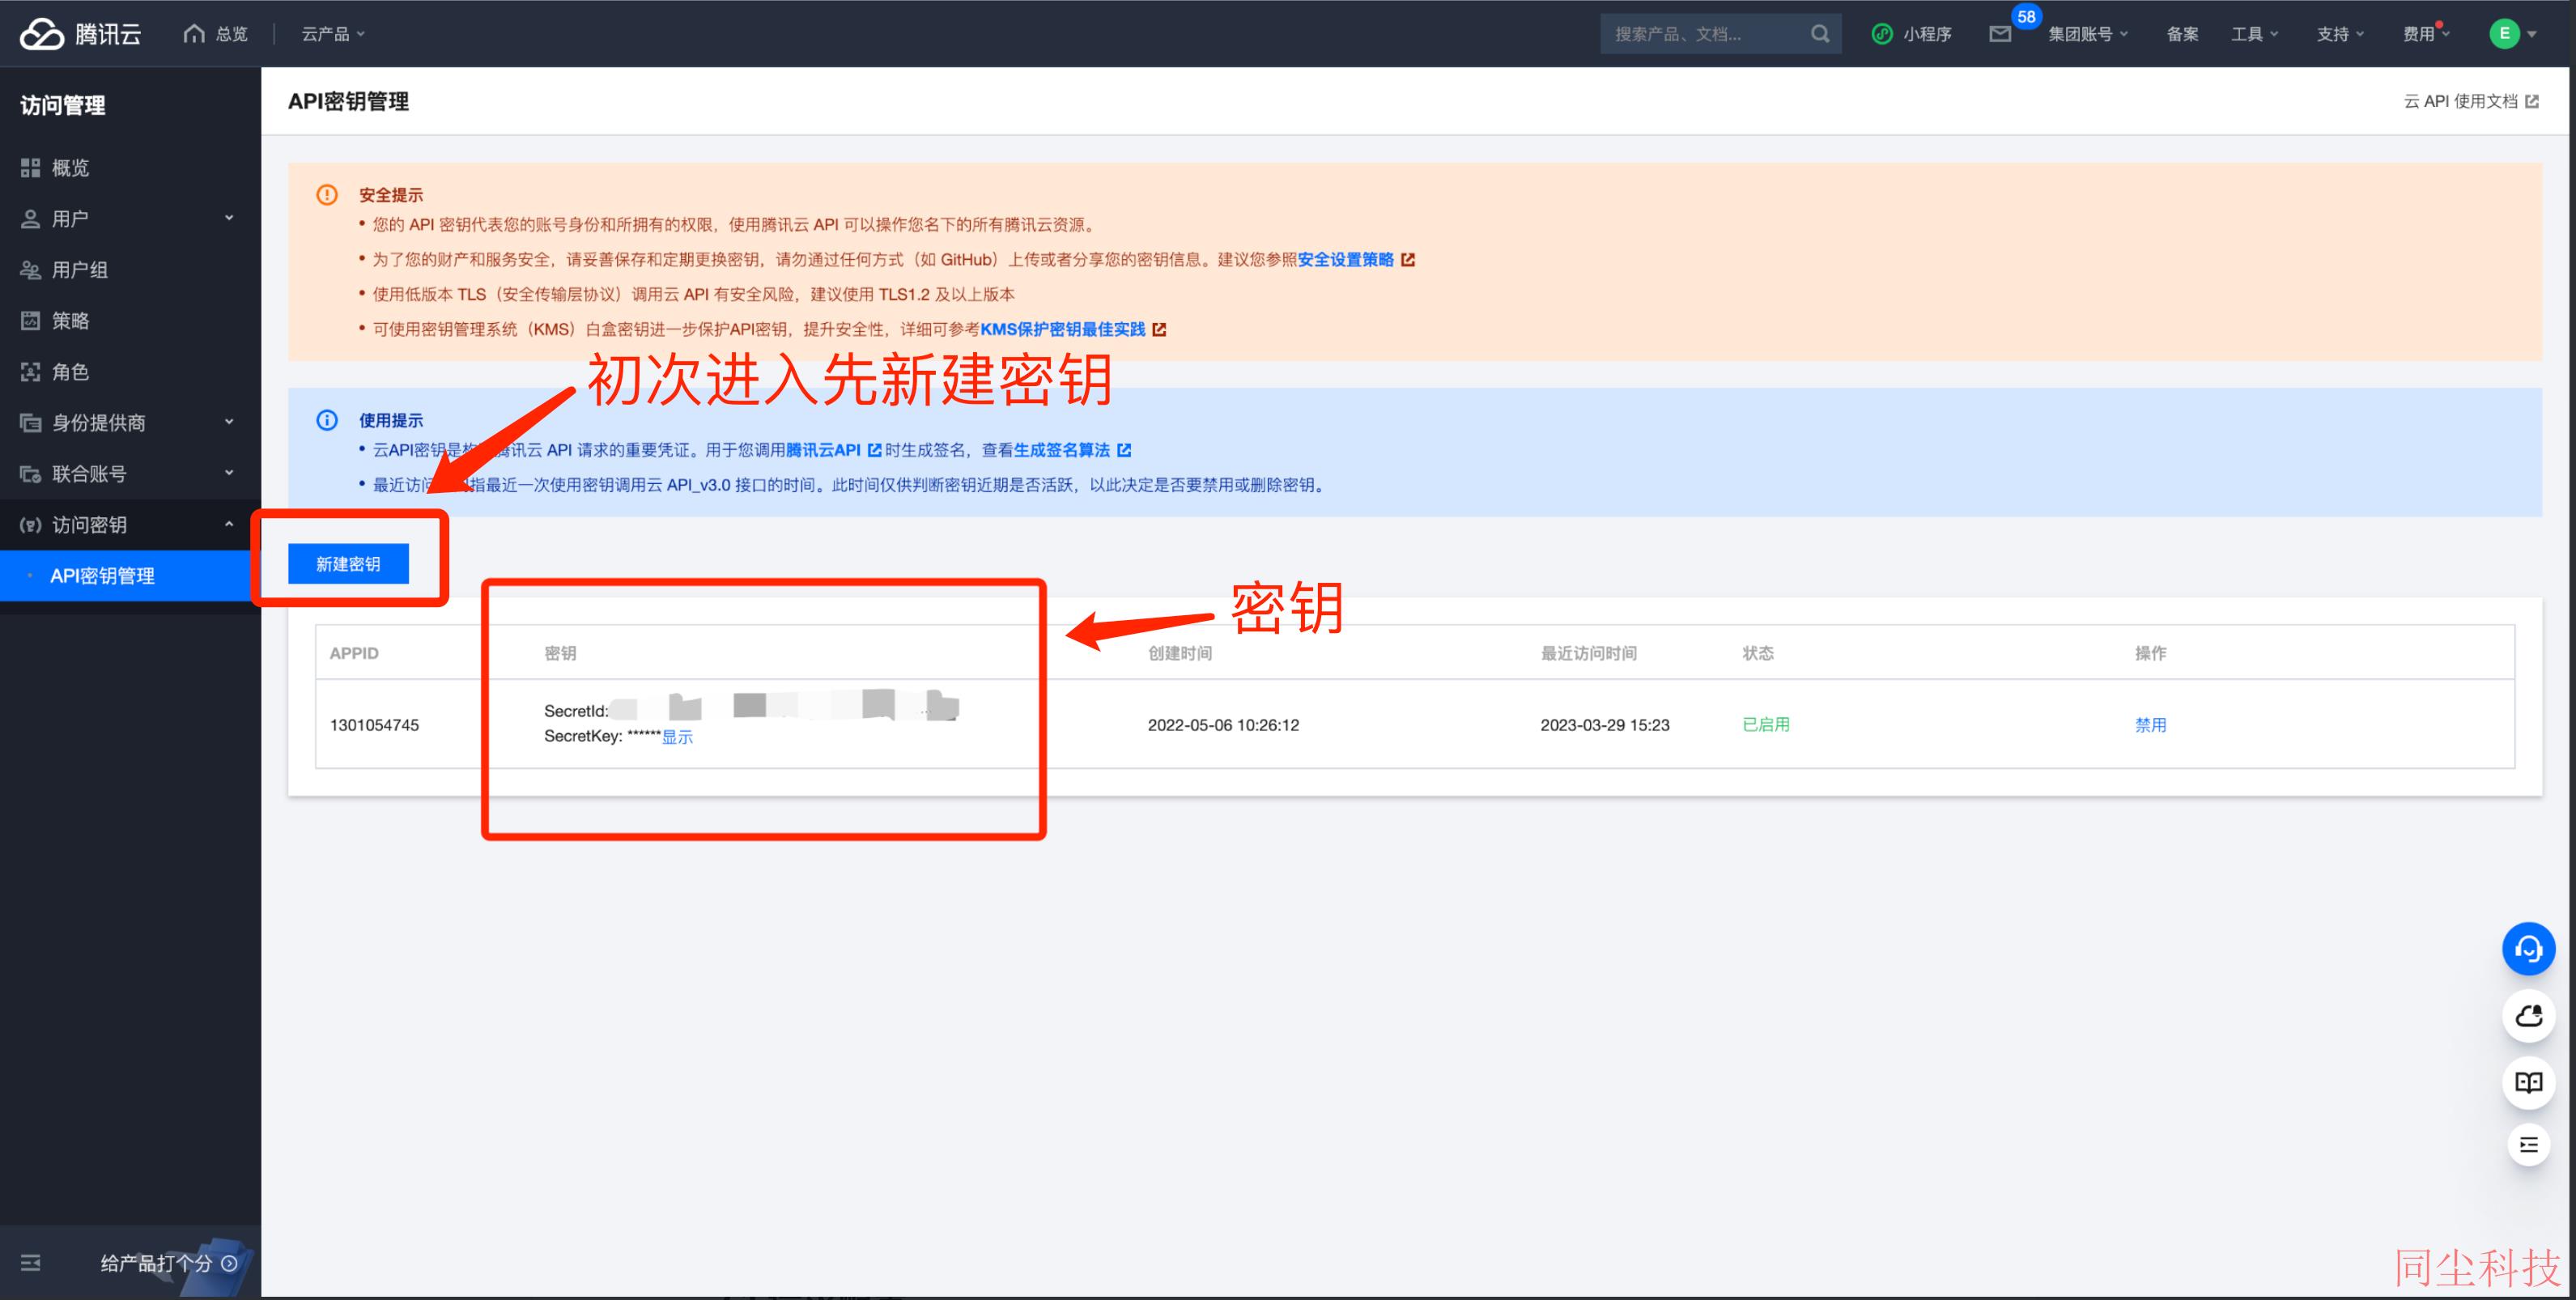Click the 58 notification badge
The width and height of the screenshot is (2576, 1300).
(2026, 16)
